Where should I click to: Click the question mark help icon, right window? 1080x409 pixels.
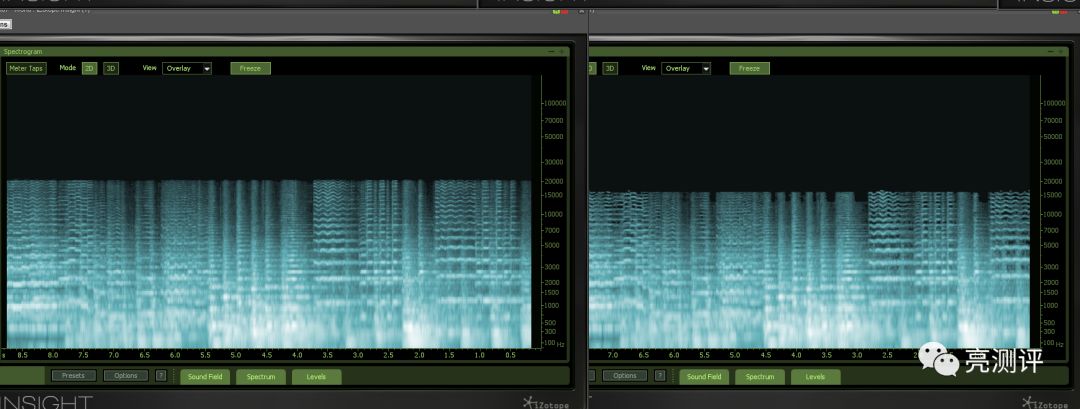[660, 376]
